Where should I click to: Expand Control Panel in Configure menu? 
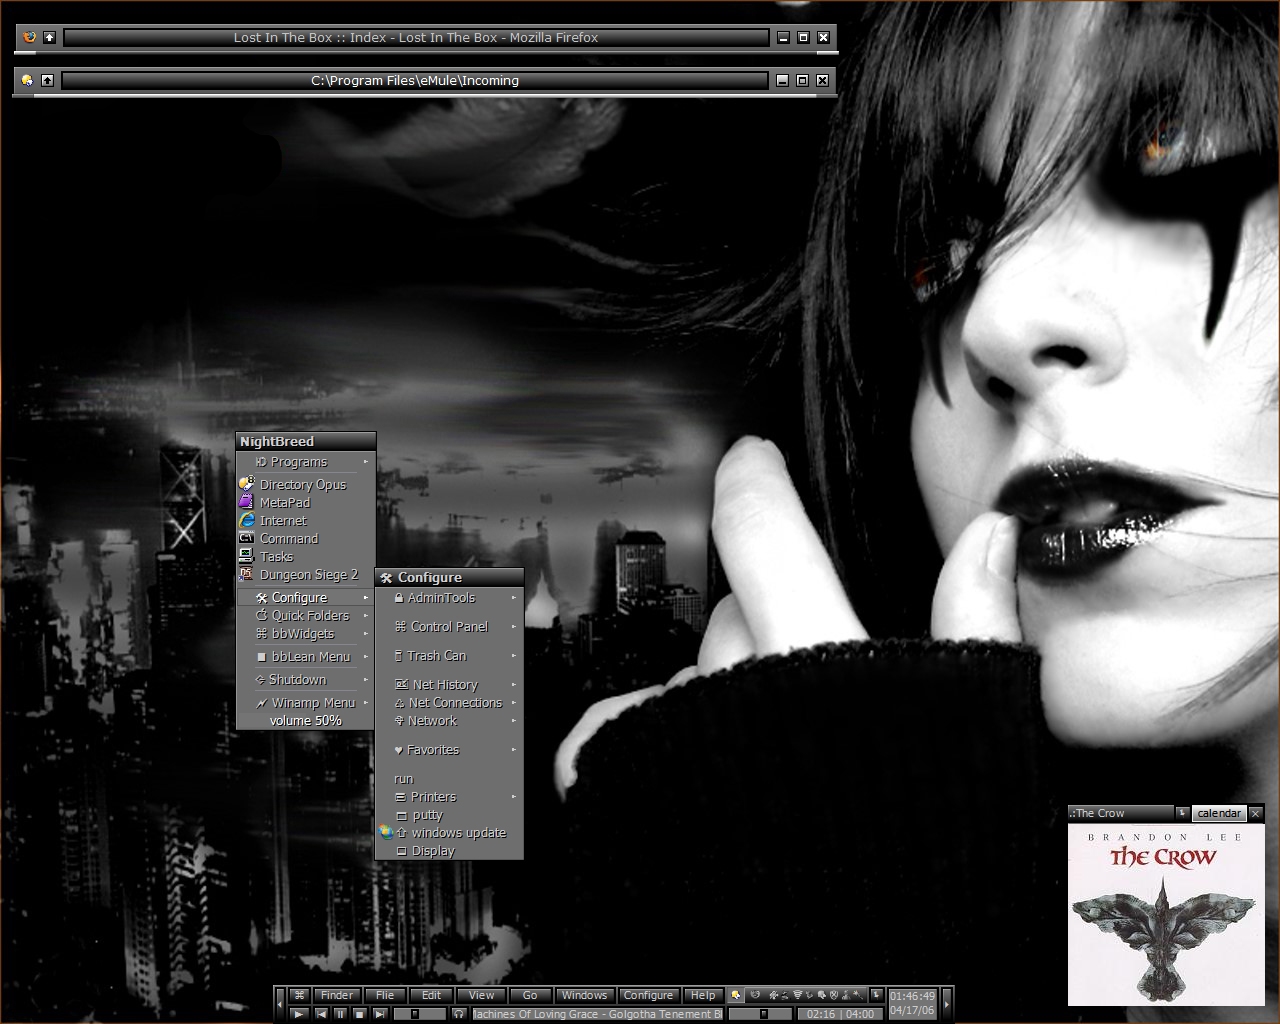(x=449, y=626)
